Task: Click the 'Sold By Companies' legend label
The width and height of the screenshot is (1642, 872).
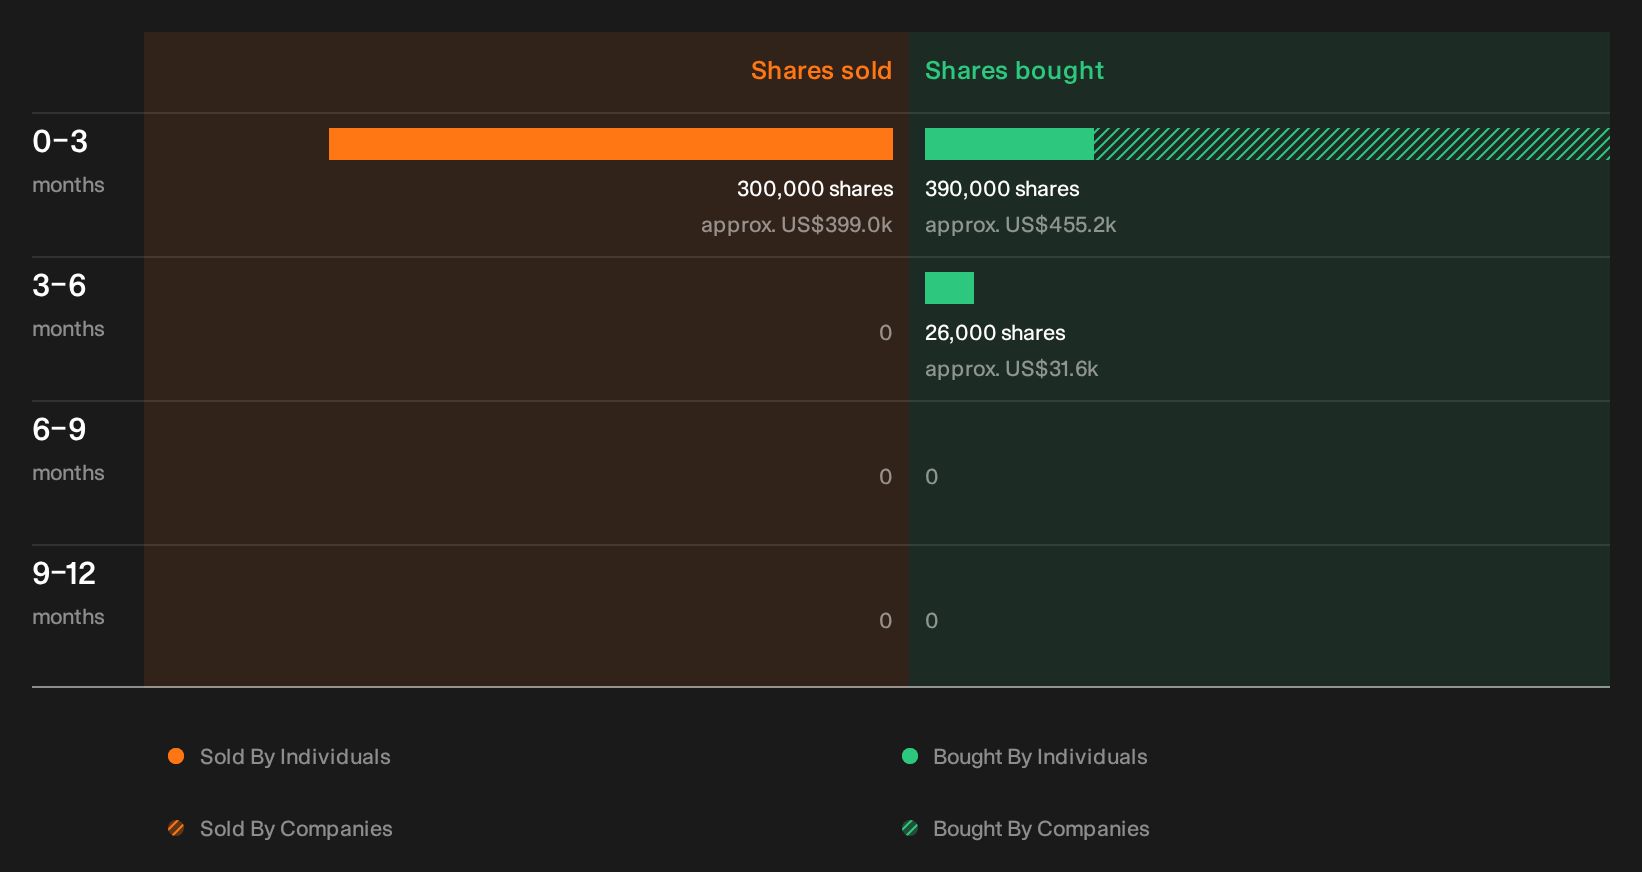Action: pos(296,829)
